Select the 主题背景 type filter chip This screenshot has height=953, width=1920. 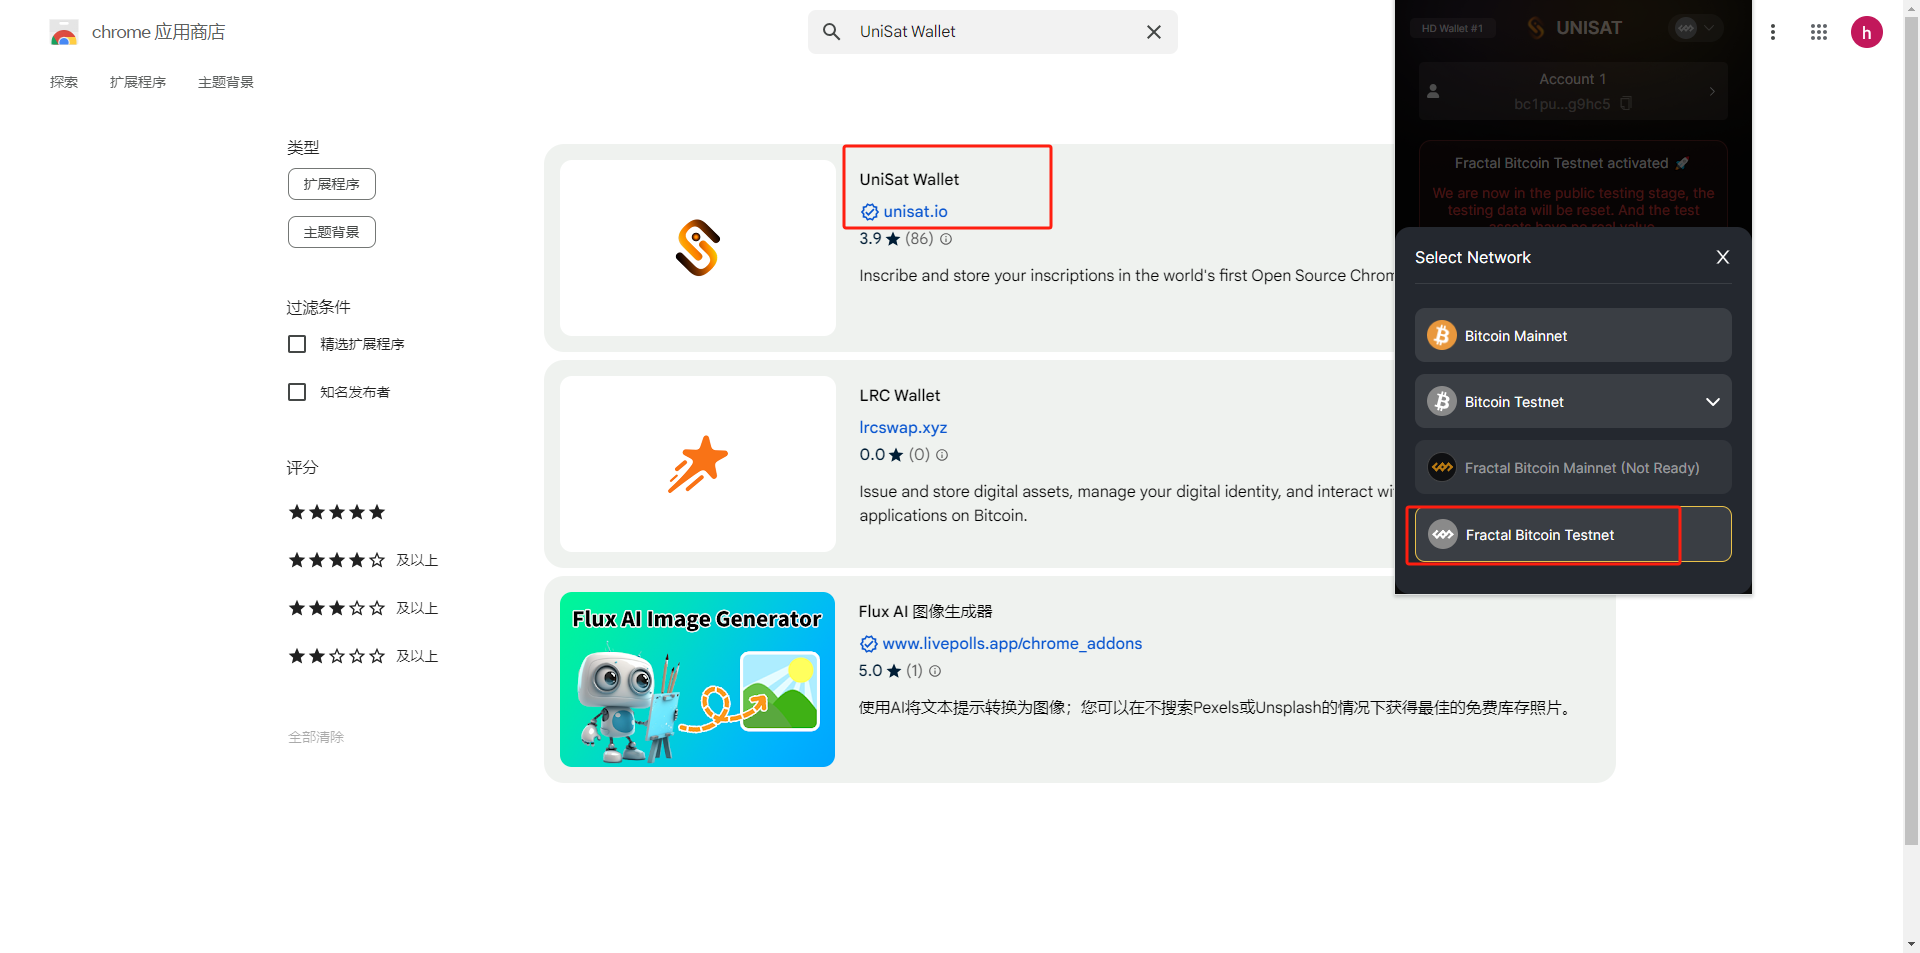332,232
